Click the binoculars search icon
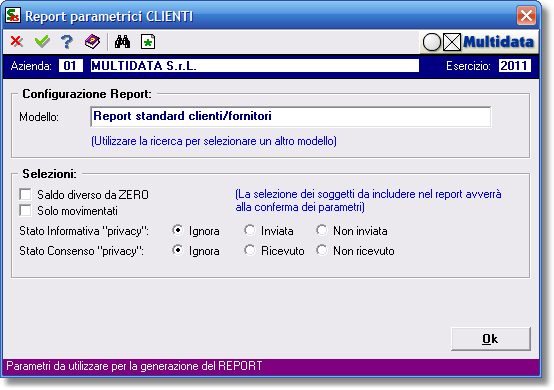The height and width of the screenshot is (390, 554). (x=122, y=42)
